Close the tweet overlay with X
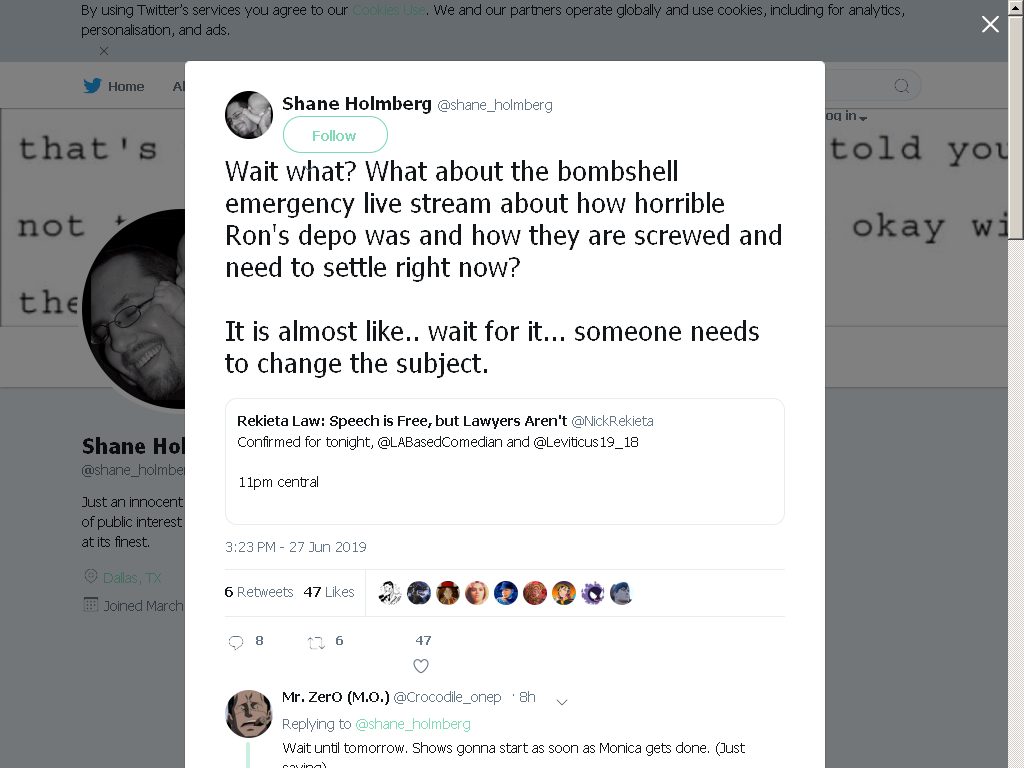1024x768 pixels. 990,24
